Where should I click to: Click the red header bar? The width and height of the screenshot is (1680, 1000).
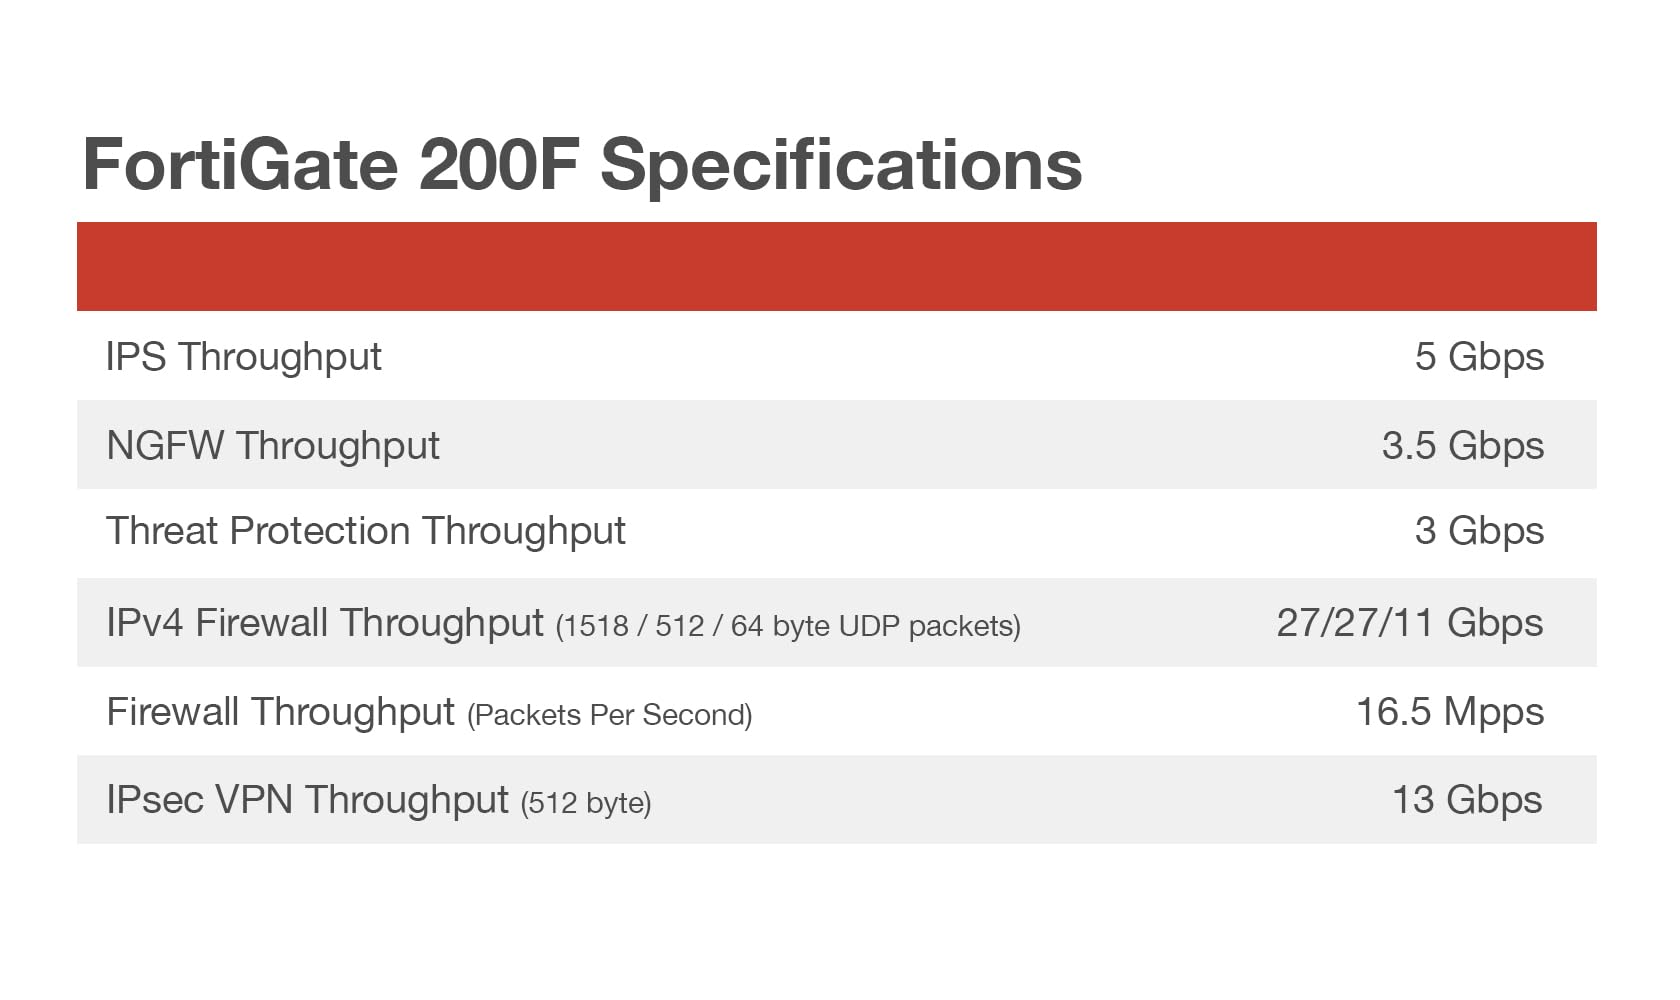click(x=836, y=266)
